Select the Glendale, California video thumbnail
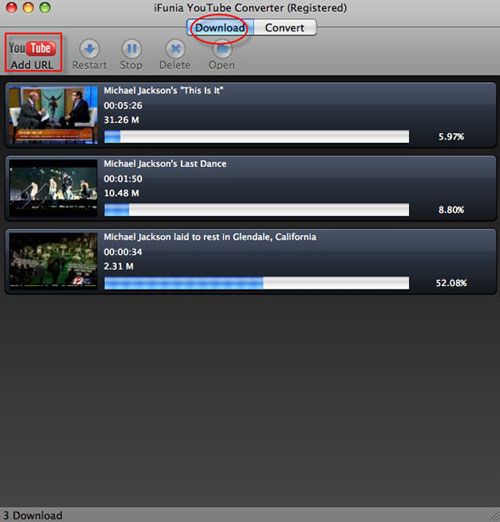This screenshot has height=522, width=500. pyautogui.click(x=53, y=261)
